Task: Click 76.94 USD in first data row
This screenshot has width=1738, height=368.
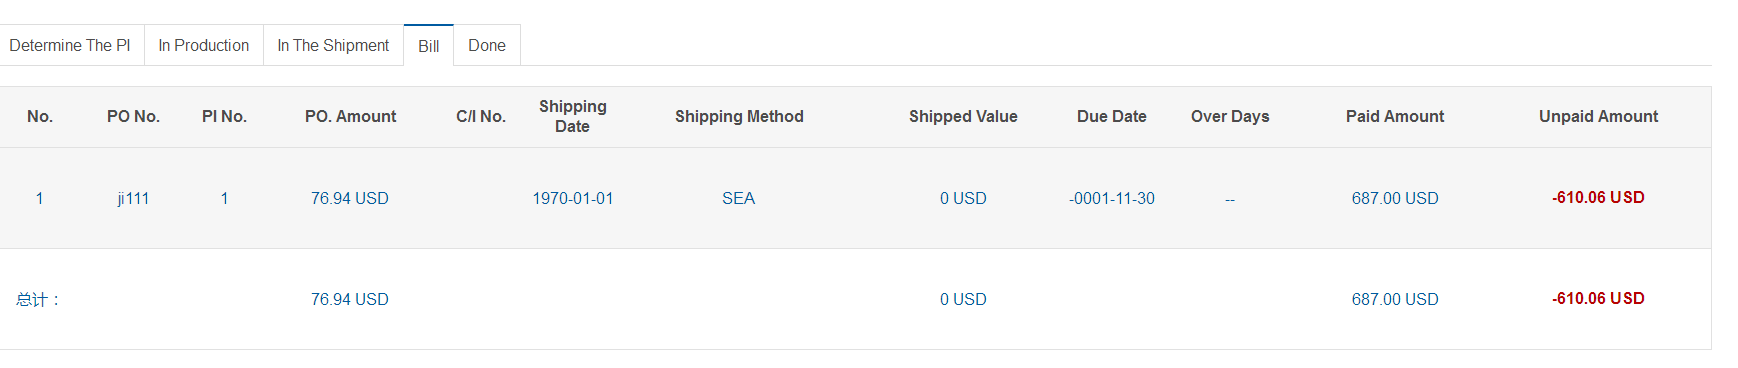Action: 350,198
